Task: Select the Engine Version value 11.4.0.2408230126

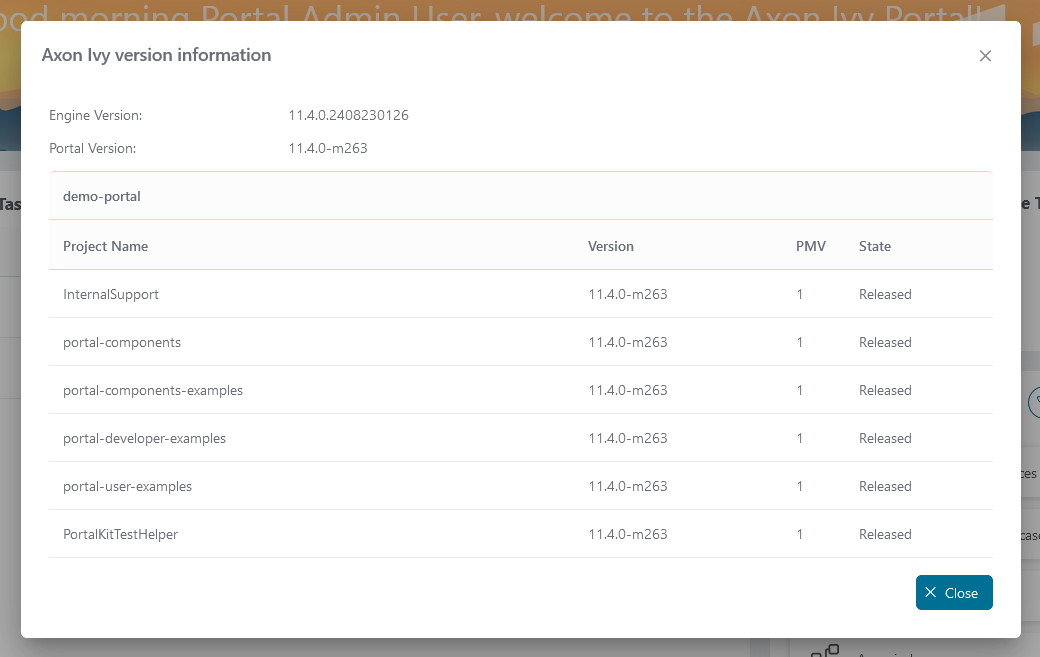Action: [348, 115]
